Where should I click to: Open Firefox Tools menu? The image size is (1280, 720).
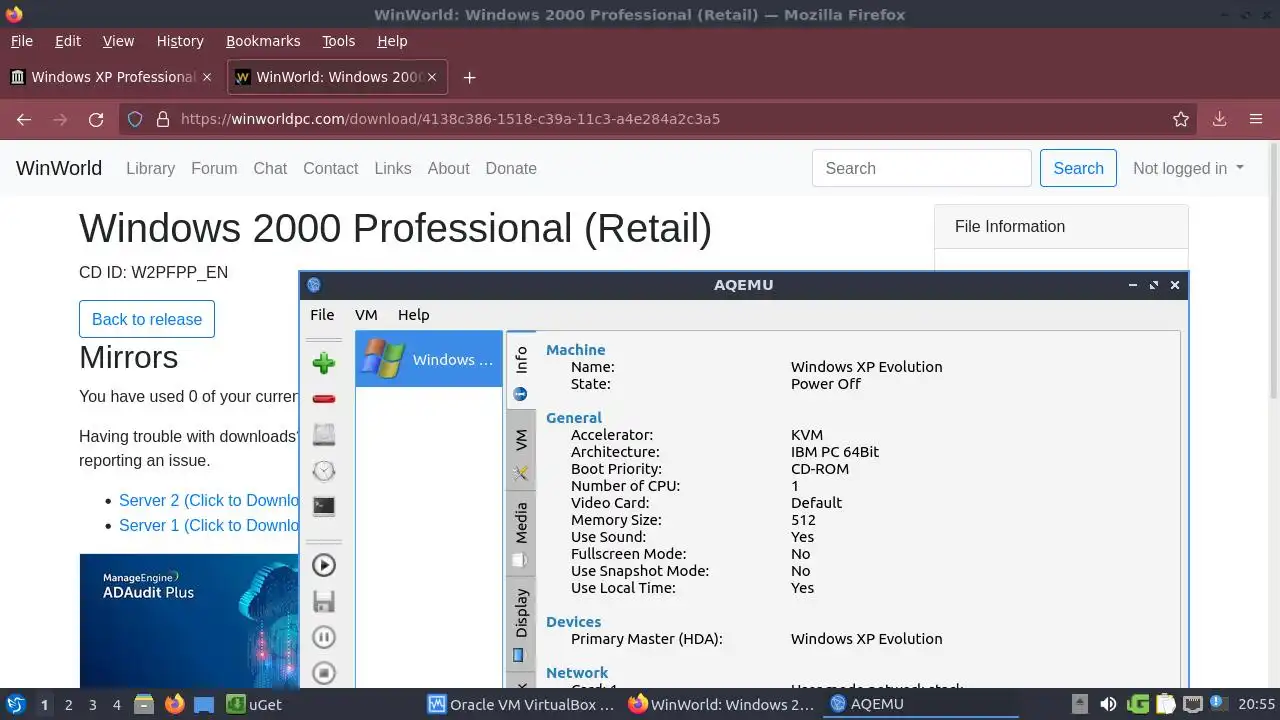(338, 41)
